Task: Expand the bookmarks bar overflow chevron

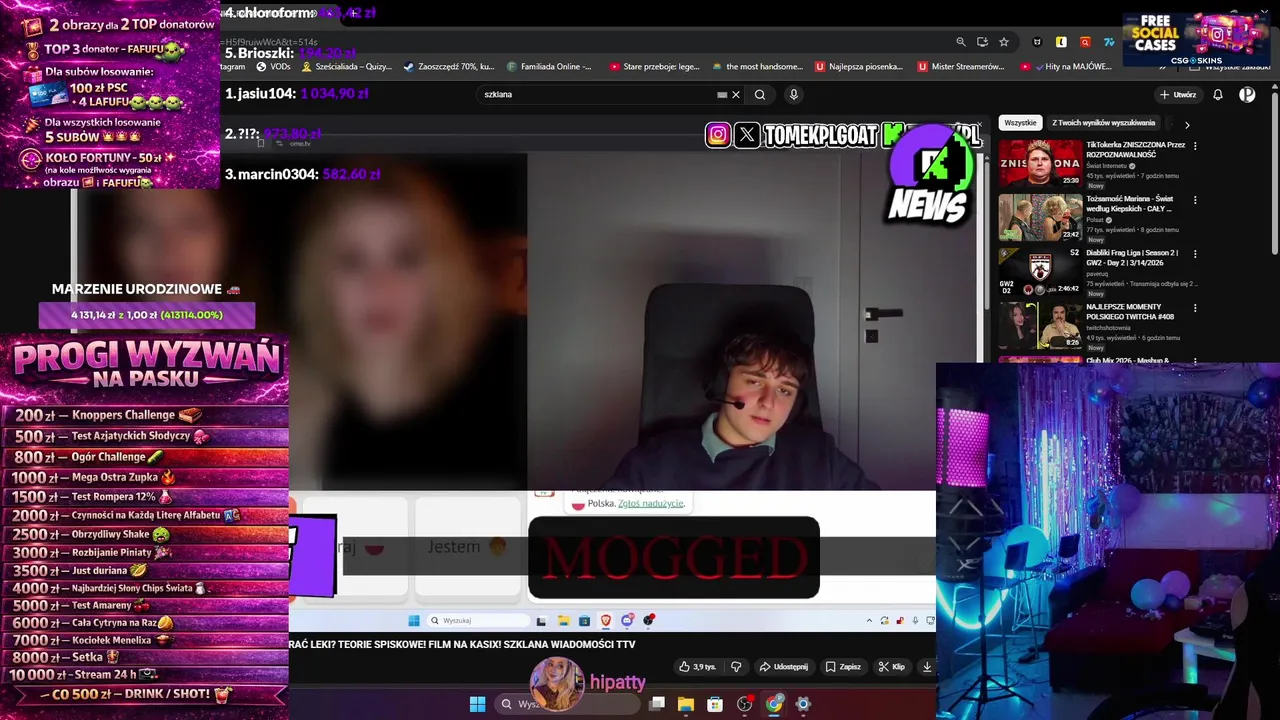Action: click(x=1162, y=67)
